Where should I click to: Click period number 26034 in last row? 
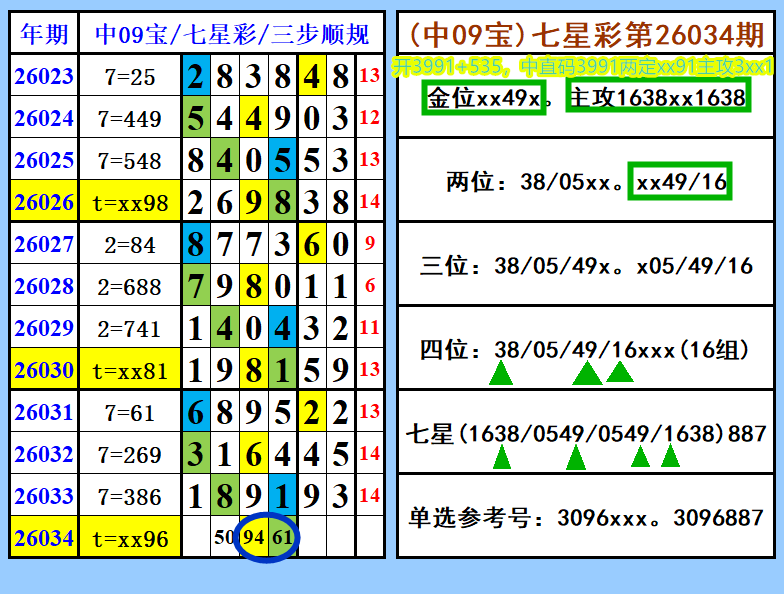pyautogui.click(x=44, y=538)
